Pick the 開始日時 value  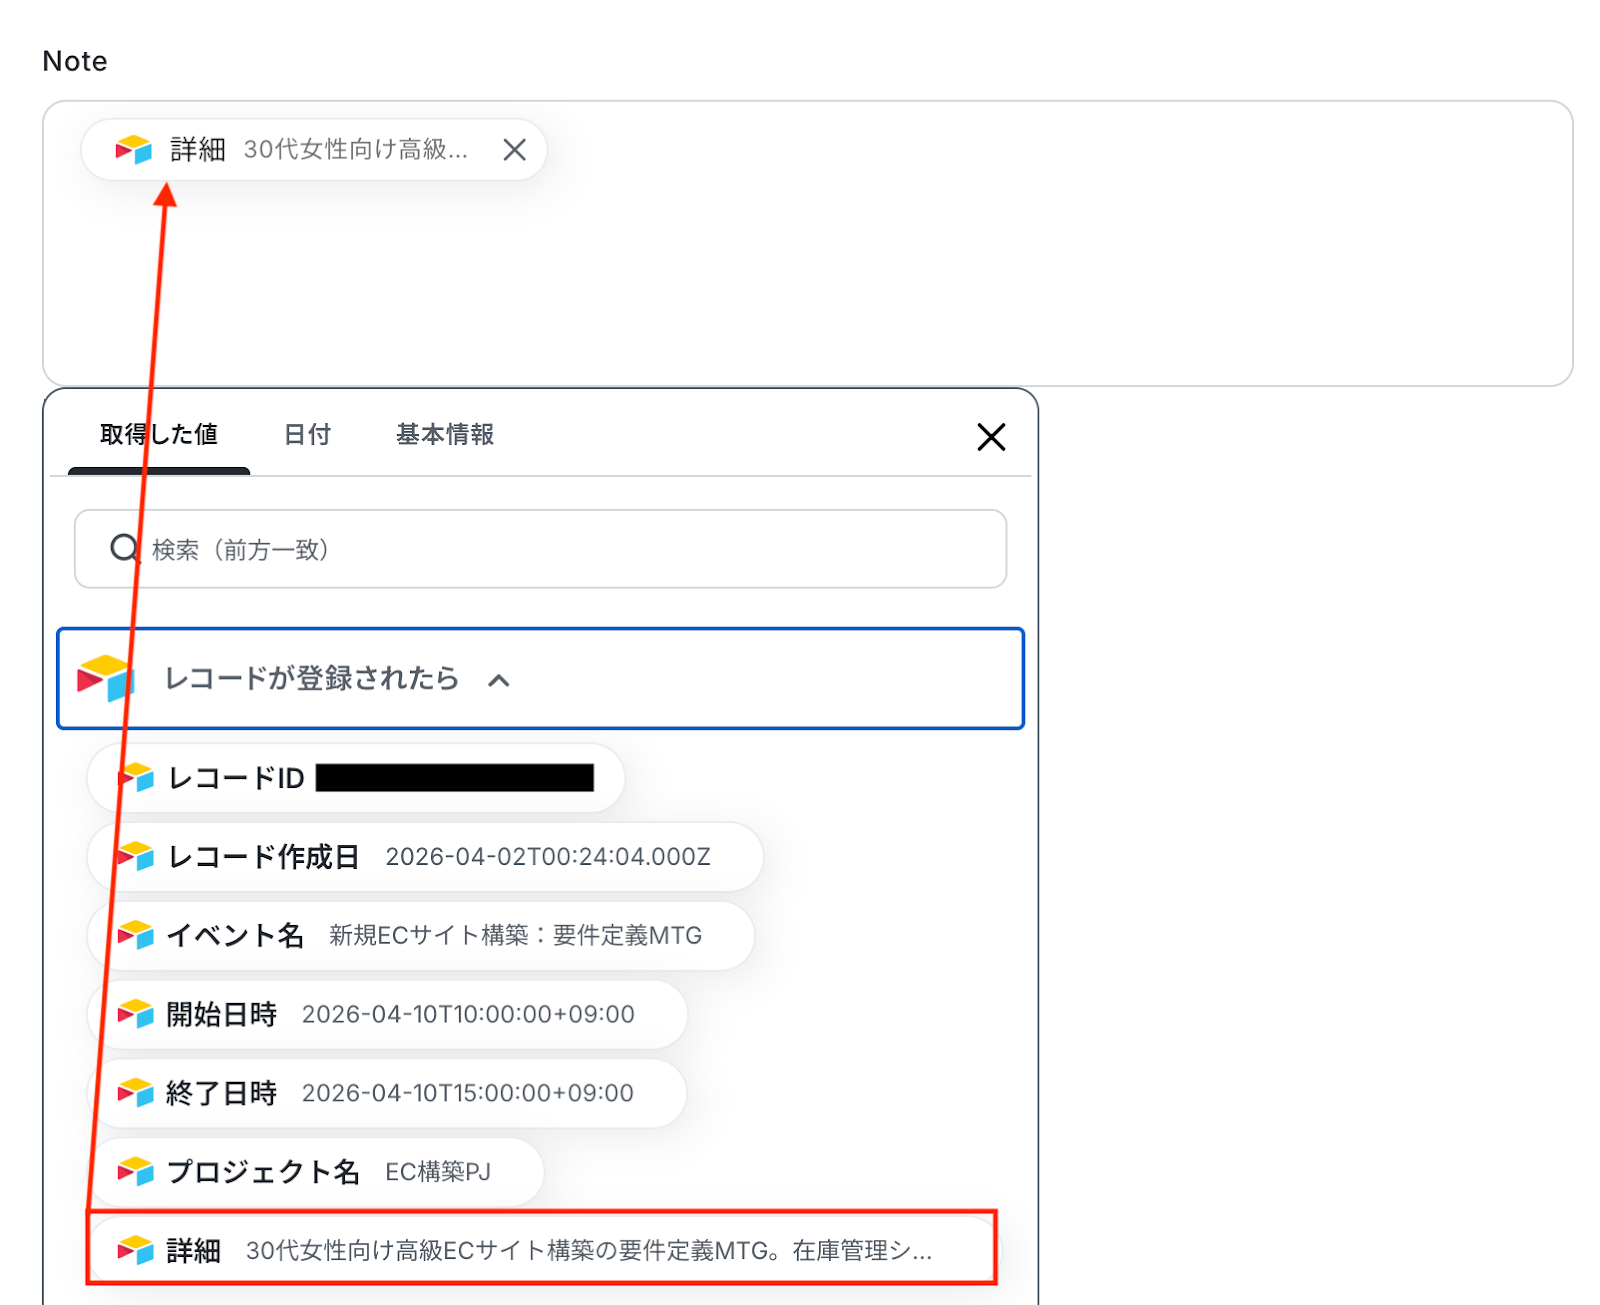click(x=387, y=1015)
